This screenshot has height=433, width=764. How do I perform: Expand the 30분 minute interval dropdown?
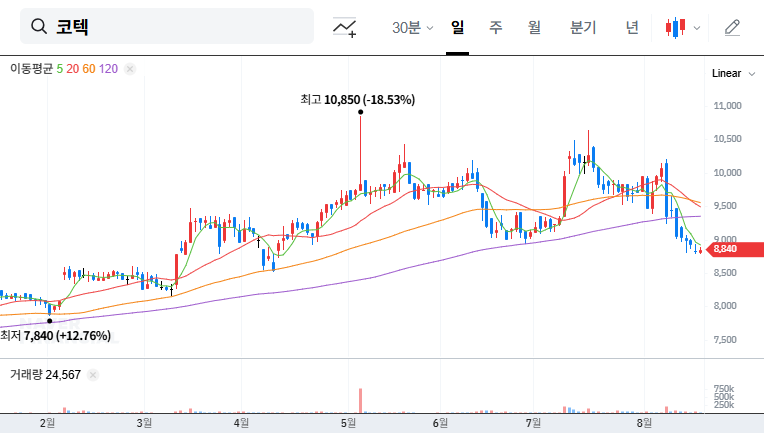[412, 27]
